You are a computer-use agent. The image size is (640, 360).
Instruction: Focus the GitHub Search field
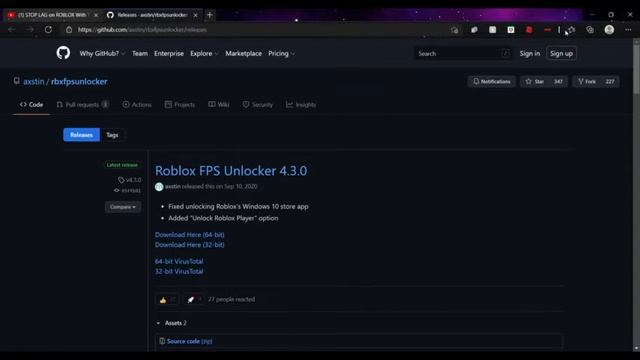click(463, 53)
